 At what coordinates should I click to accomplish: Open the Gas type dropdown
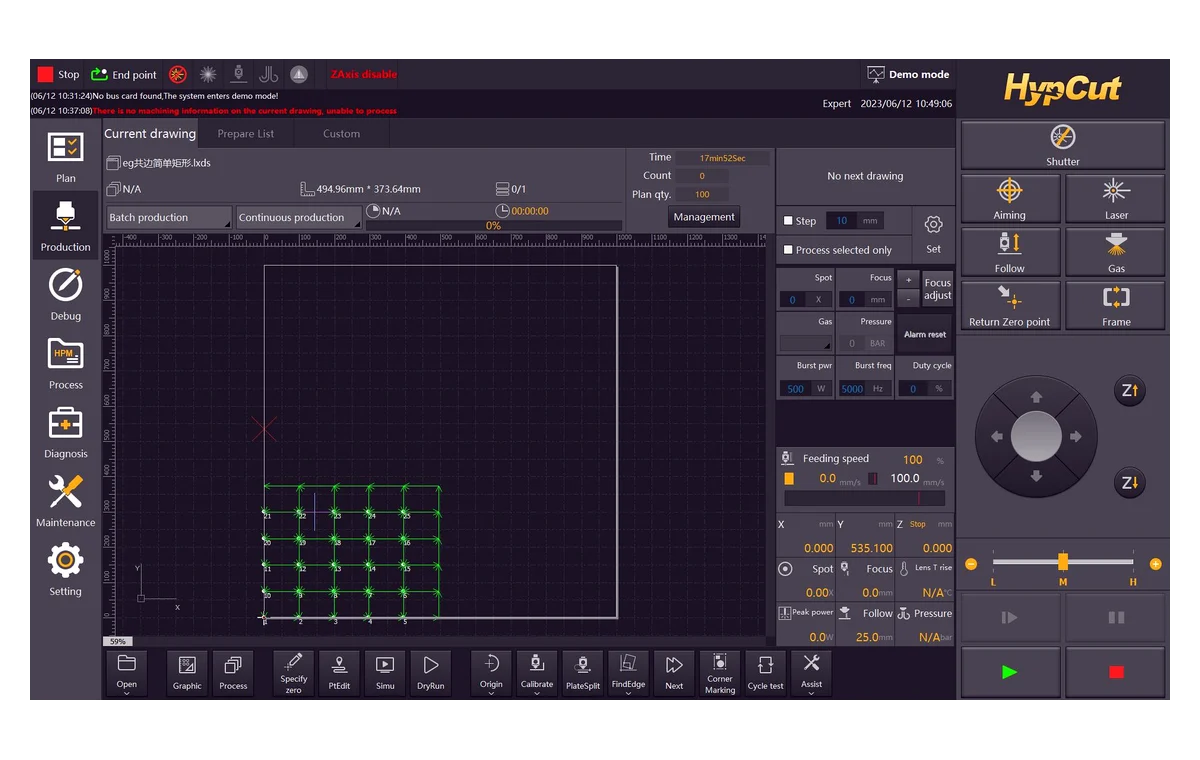coord(806,343)
